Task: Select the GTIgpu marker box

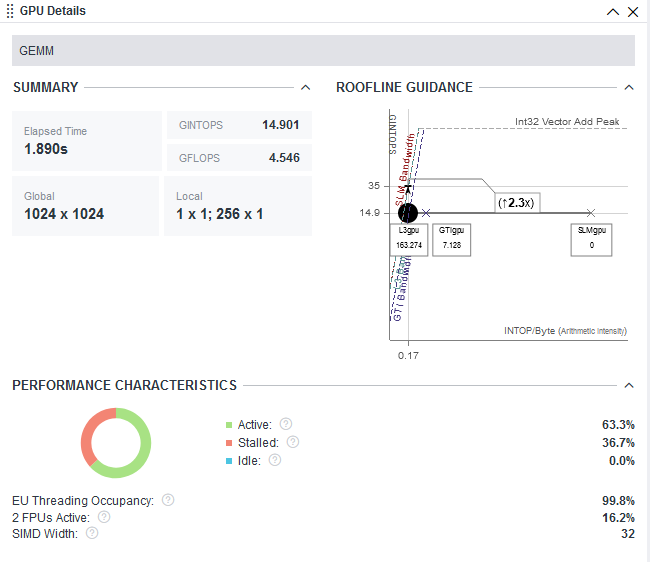Action: [x=450, y=240]
